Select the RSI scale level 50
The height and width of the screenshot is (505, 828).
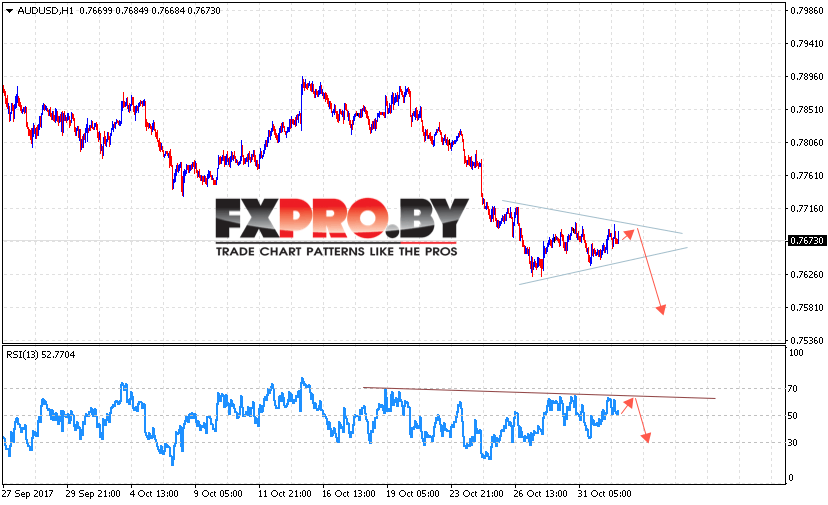(x=793, y=416)
